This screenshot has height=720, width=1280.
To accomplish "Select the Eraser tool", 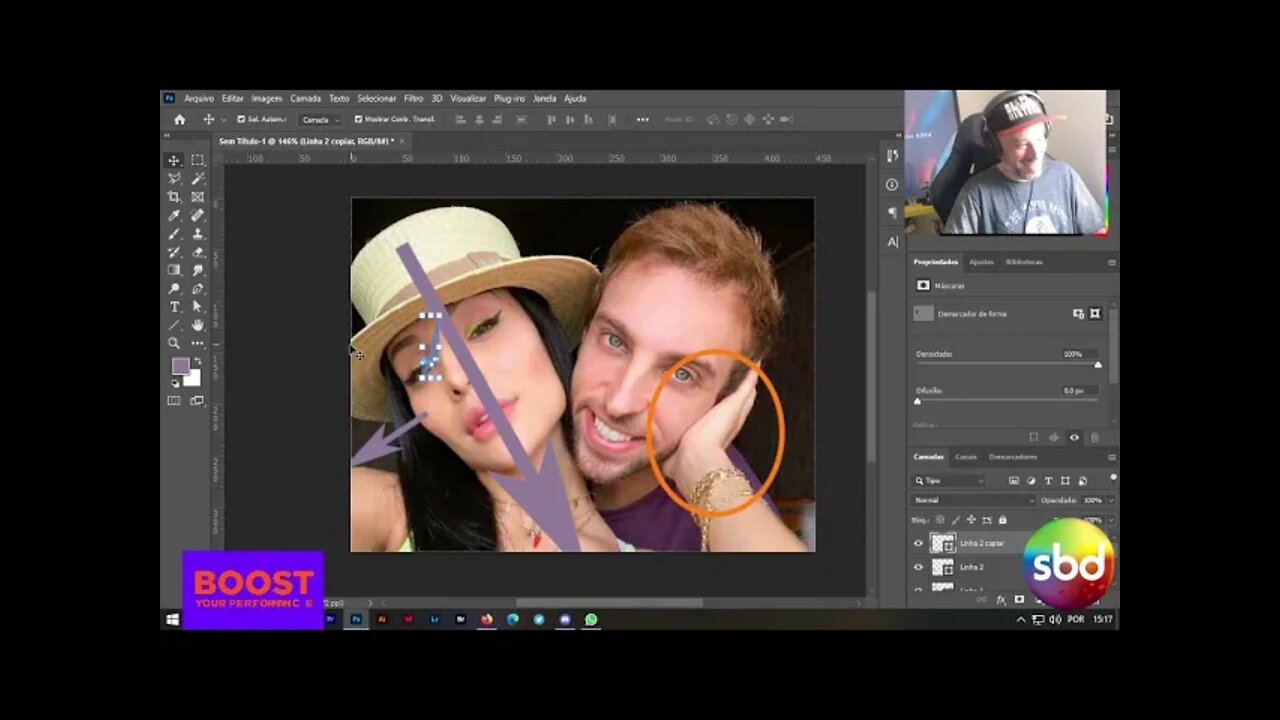I will (198, 252).
